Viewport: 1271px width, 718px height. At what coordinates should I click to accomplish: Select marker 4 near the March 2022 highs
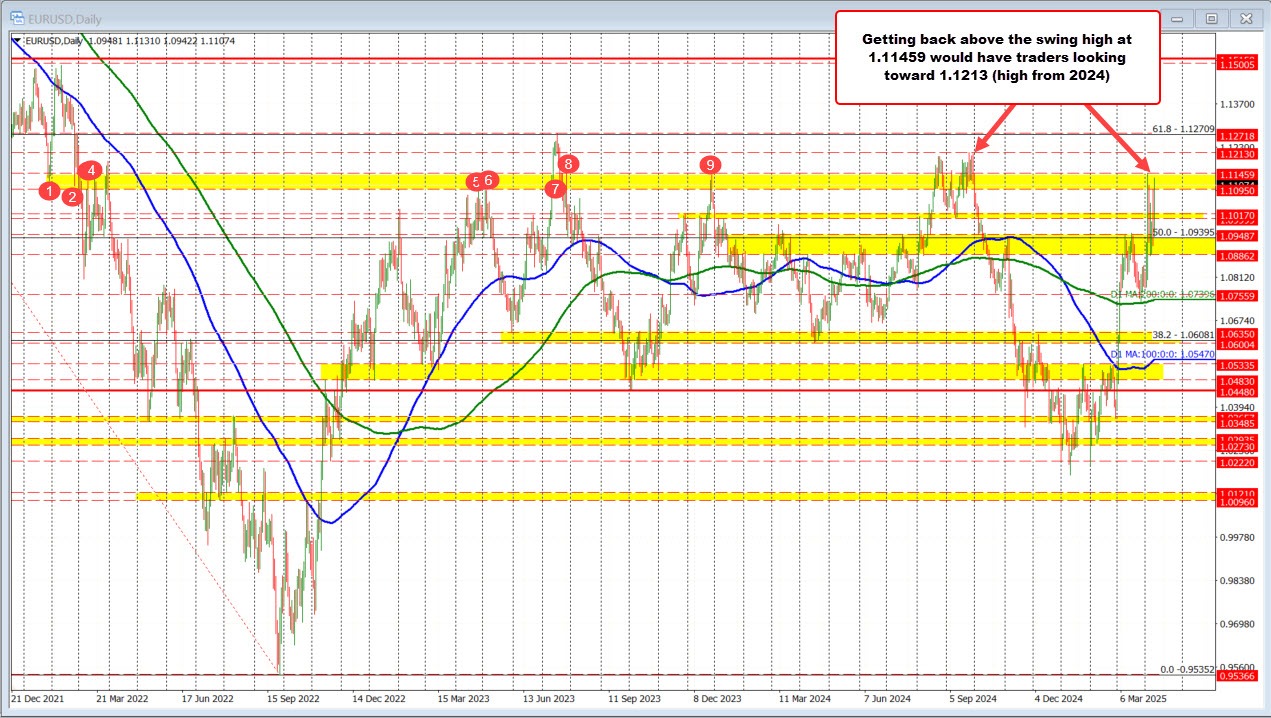pos(91,170)
